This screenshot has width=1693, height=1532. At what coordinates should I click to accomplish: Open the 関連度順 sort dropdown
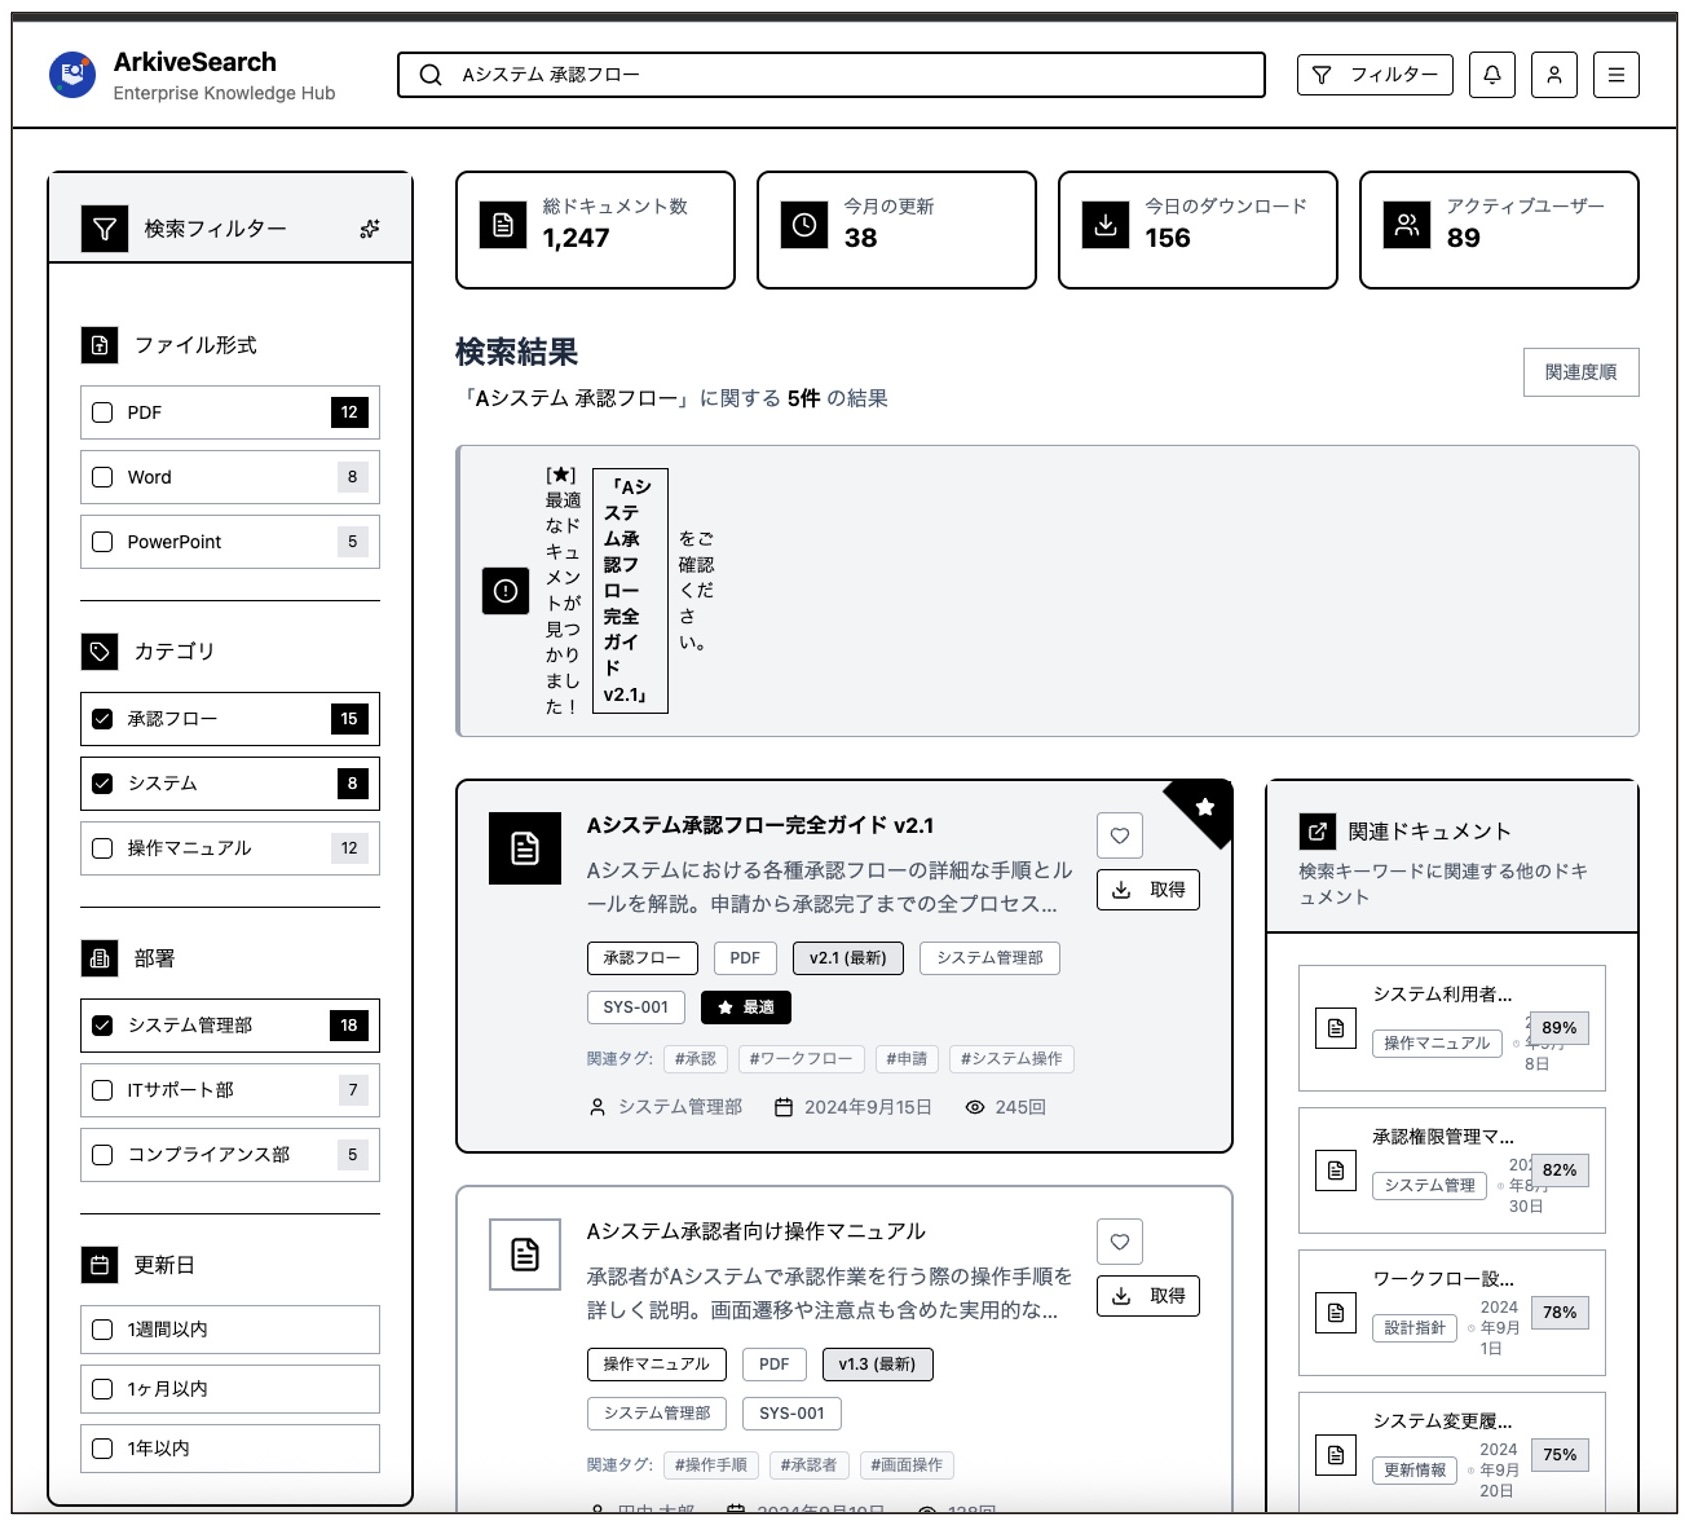pyautogui.click(x=1580, y=372)
